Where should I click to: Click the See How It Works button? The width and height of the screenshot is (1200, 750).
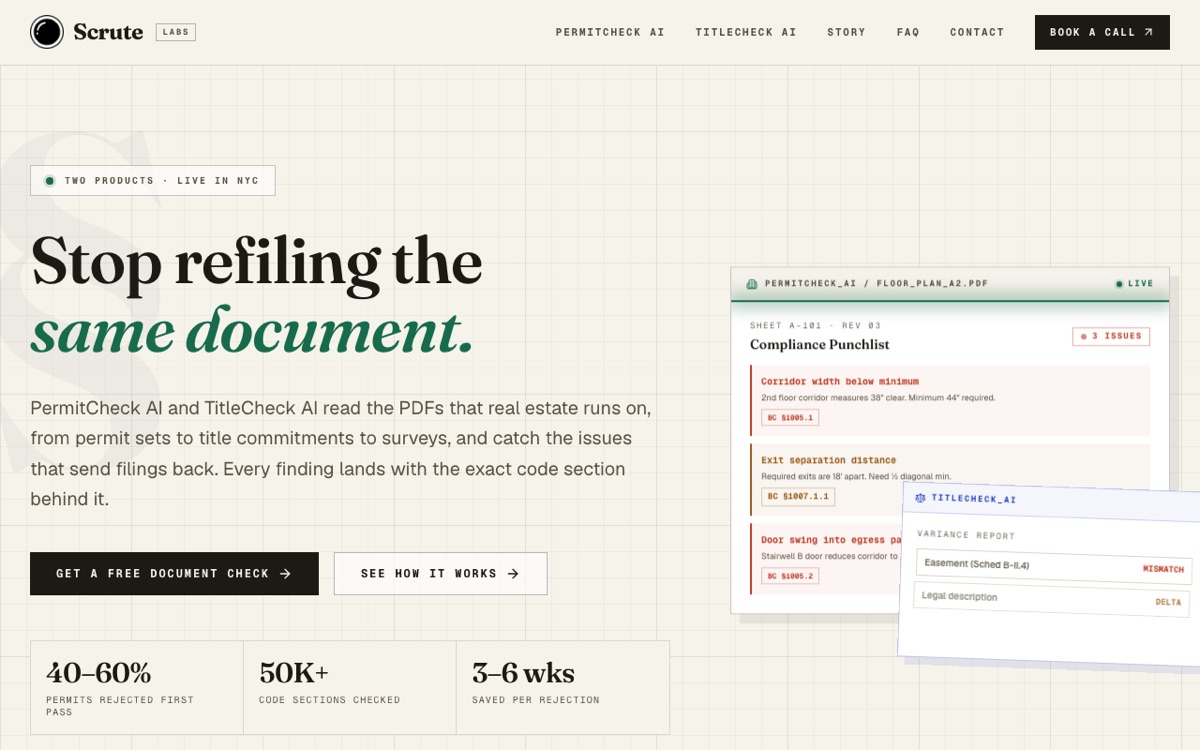pos(440,574)
